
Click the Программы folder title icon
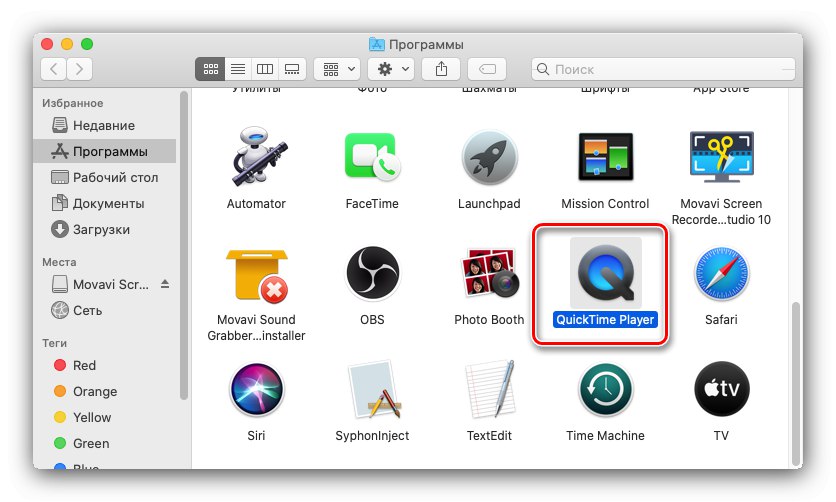[377, 44]
